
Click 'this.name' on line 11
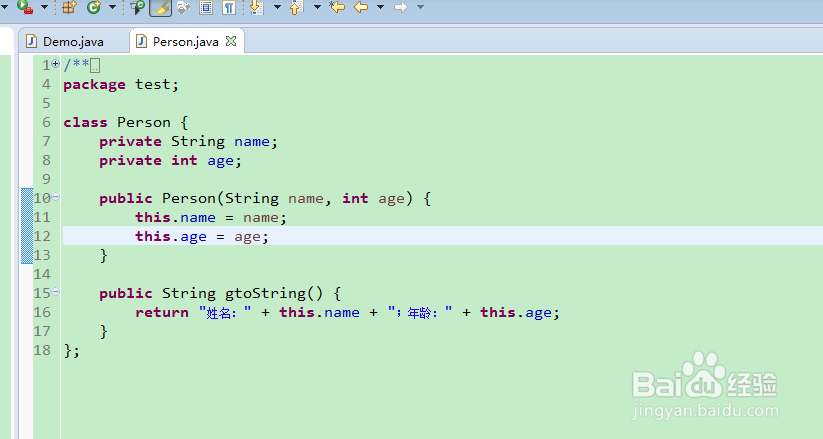(x=175, y=217)
